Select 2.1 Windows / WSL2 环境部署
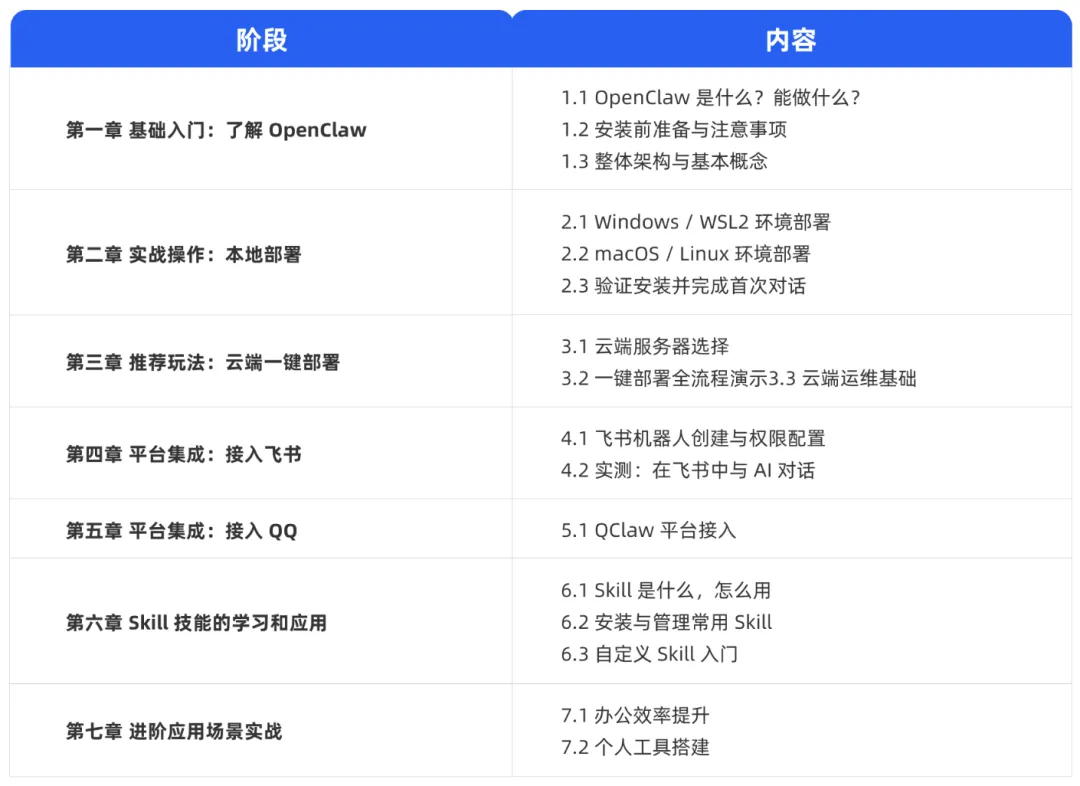The width and height of the screenshot is (1080, 786). [696, 222]
